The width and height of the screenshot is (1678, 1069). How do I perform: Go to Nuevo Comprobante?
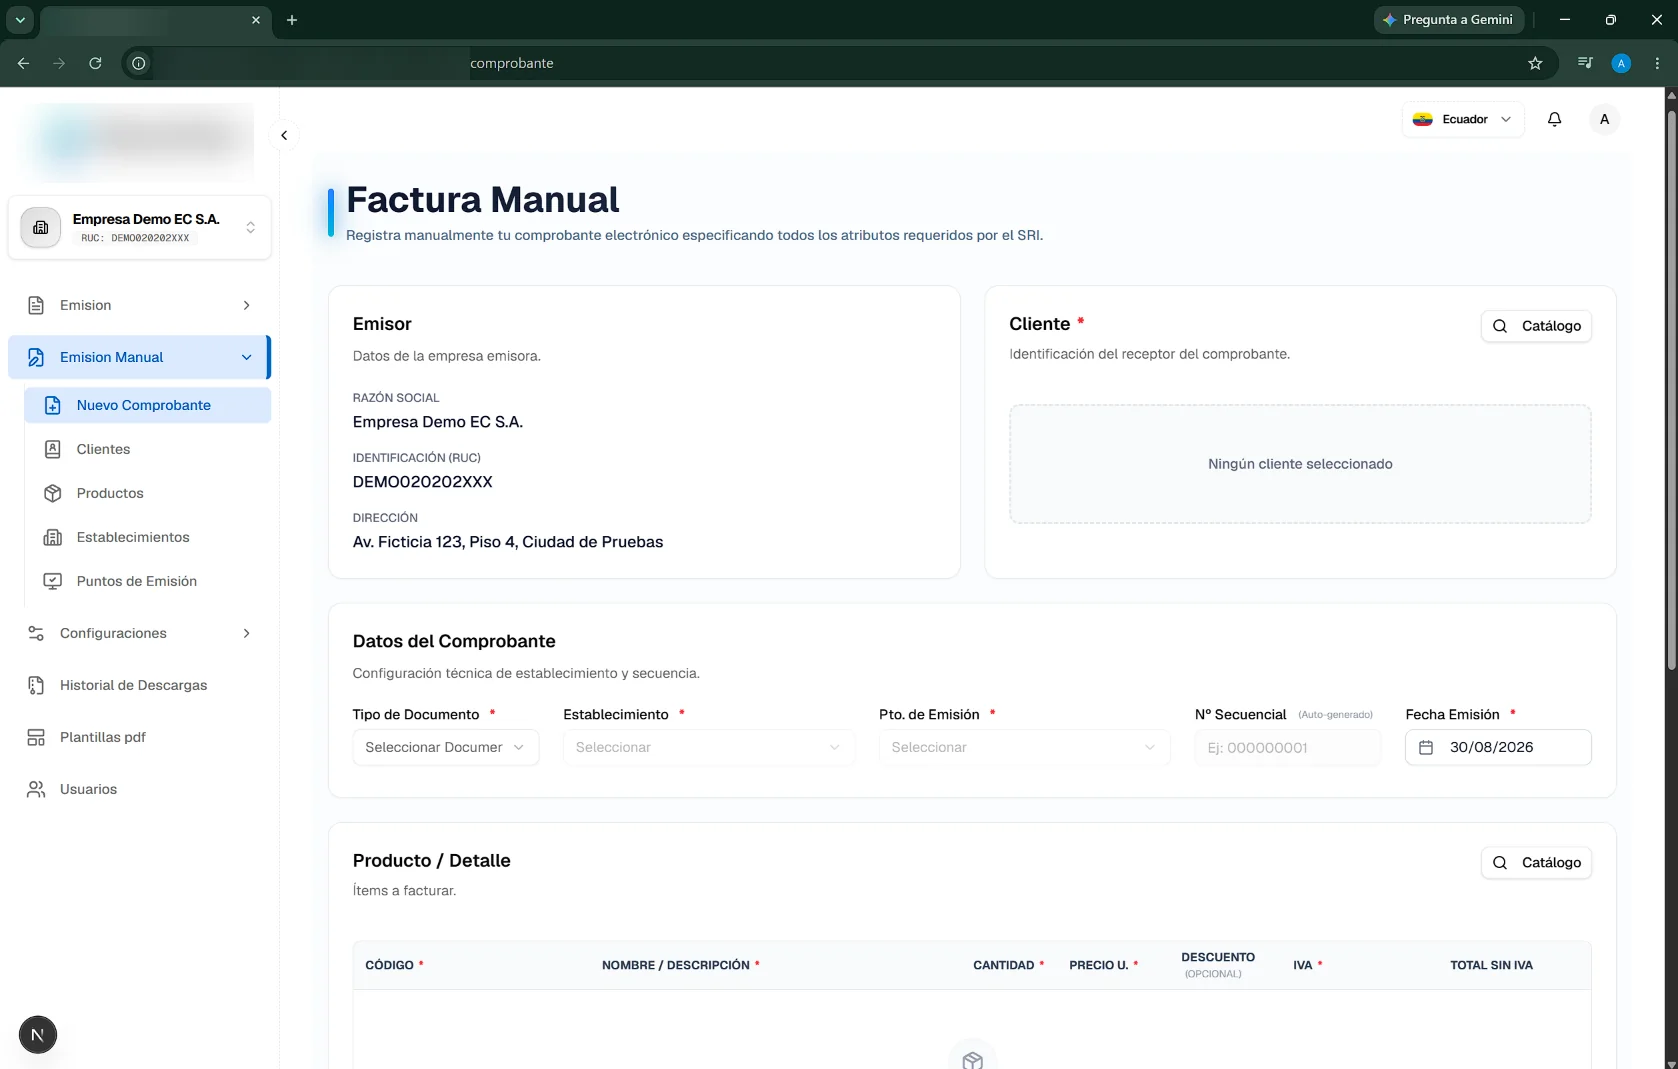148,405
